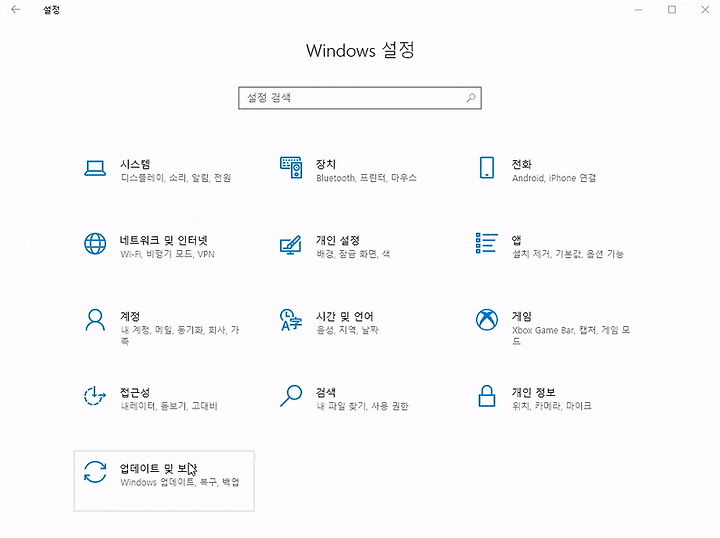Open the 개인 설정 title
720x538 pixels.
pos(338,240)
